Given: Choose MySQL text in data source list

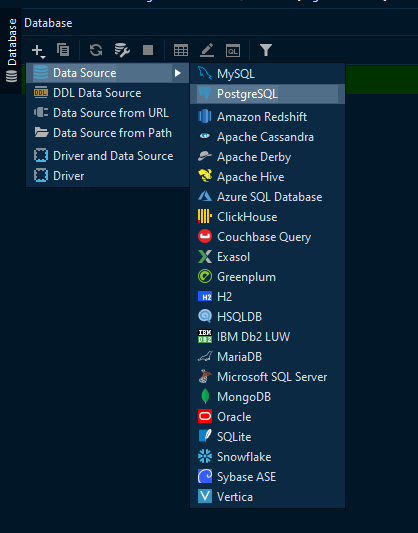Looking at the screenshot, I should pyautogui.click(x=236, y=74).
